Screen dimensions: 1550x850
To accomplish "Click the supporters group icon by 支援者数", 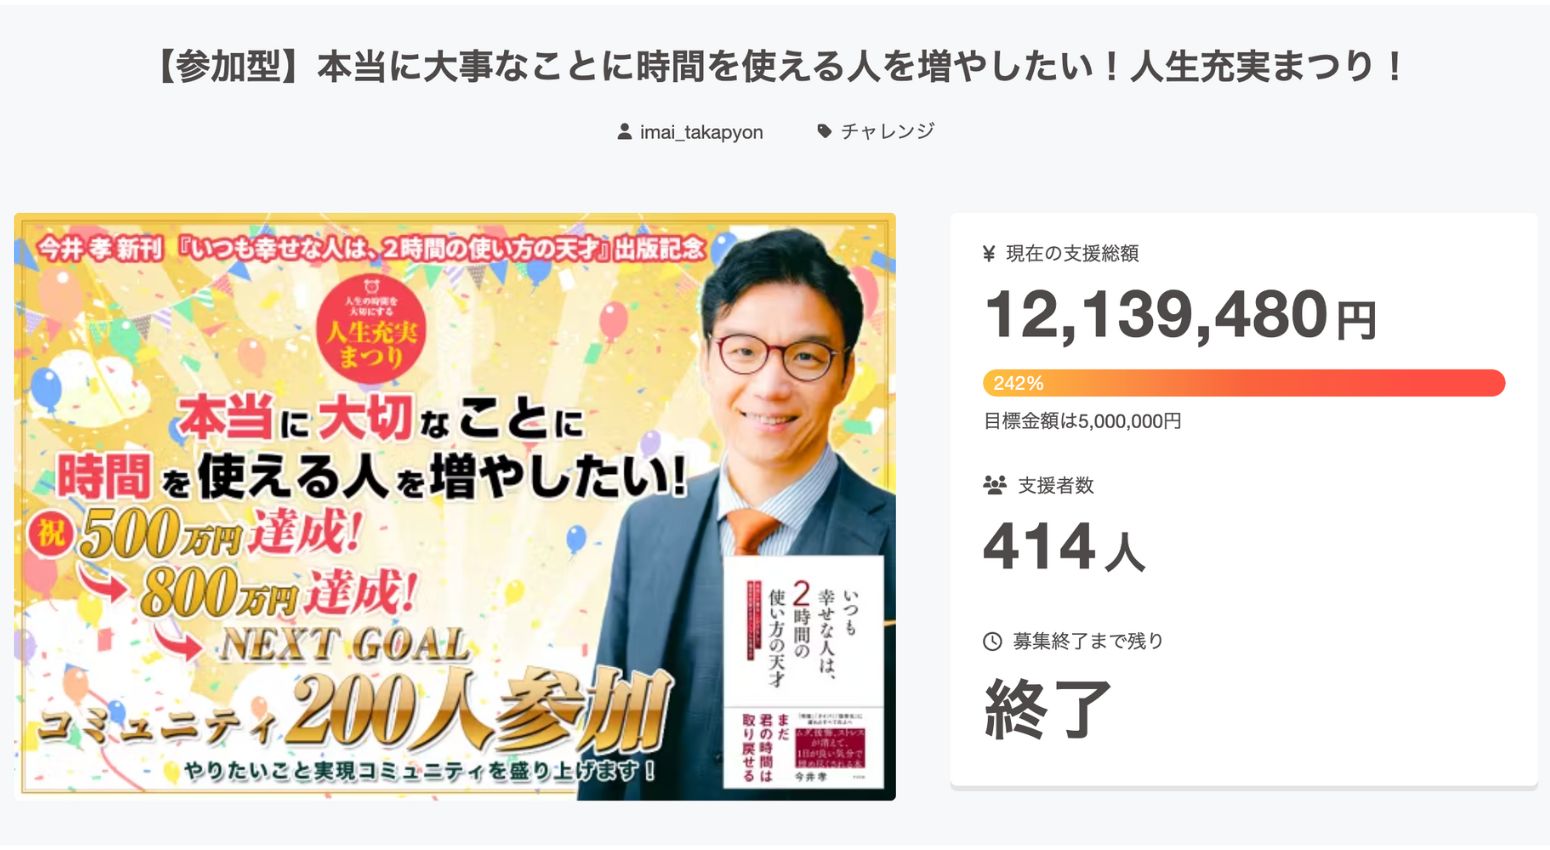I will click(x=994, y=485).
